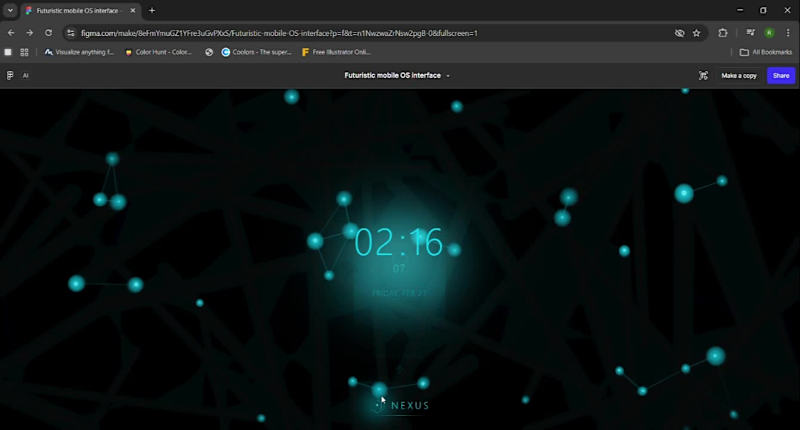This screenshot has width=800, height=430.
Task: Open the media controls icon
Action: click(750, 33)
